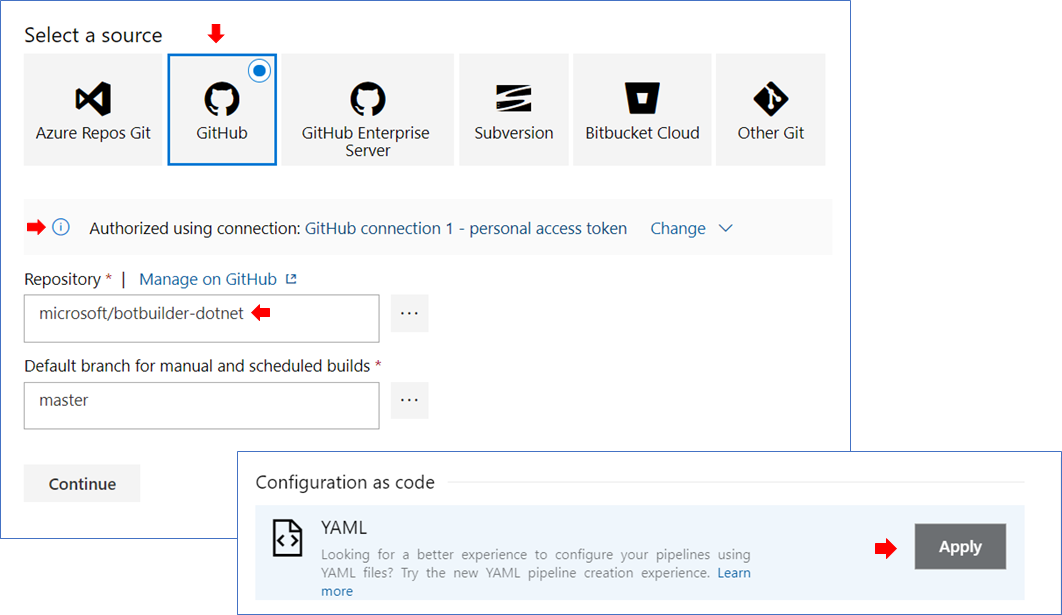Click the YAML heading text

click(x=344, y=528)
